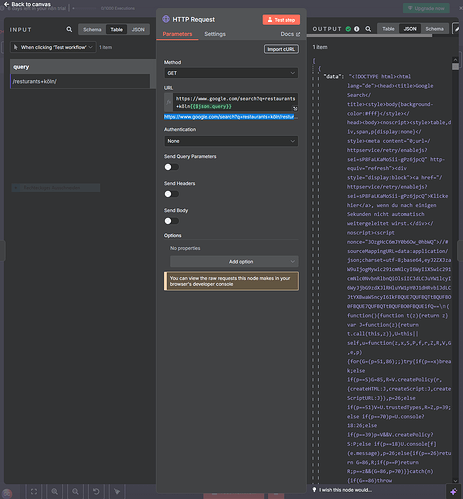This screenshot has width=463, height=499.
Task: Open the Authentication None dropdown
Action: tap(231, 141)
